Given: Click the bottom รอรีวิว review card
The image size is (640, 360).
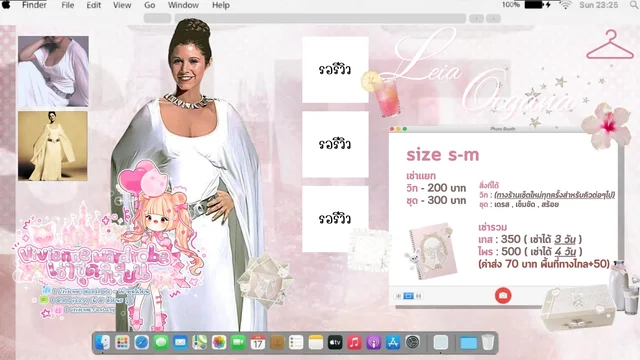Looking at the screenshot, I should click(x=335, y=219).
